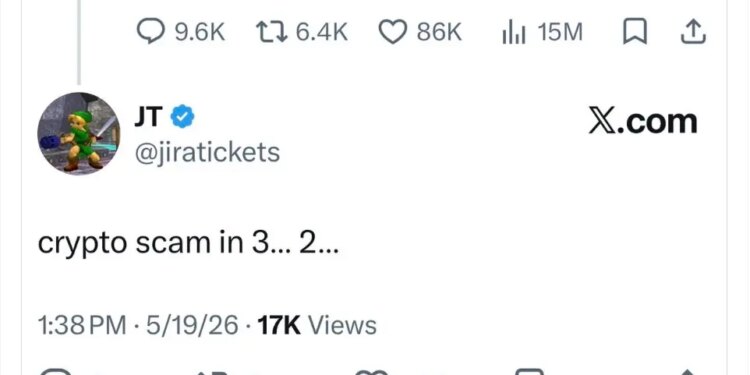The image size is (750, 375).
Task: Bookmark the post with the bookmark icon
Action: pyautogui.click(x=635, y=33)
